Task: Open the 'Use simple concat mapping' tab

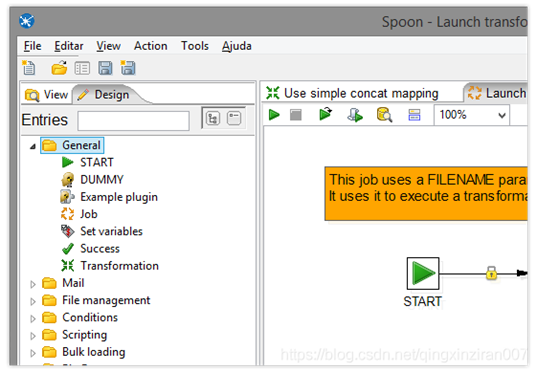Action: [353, 93]
